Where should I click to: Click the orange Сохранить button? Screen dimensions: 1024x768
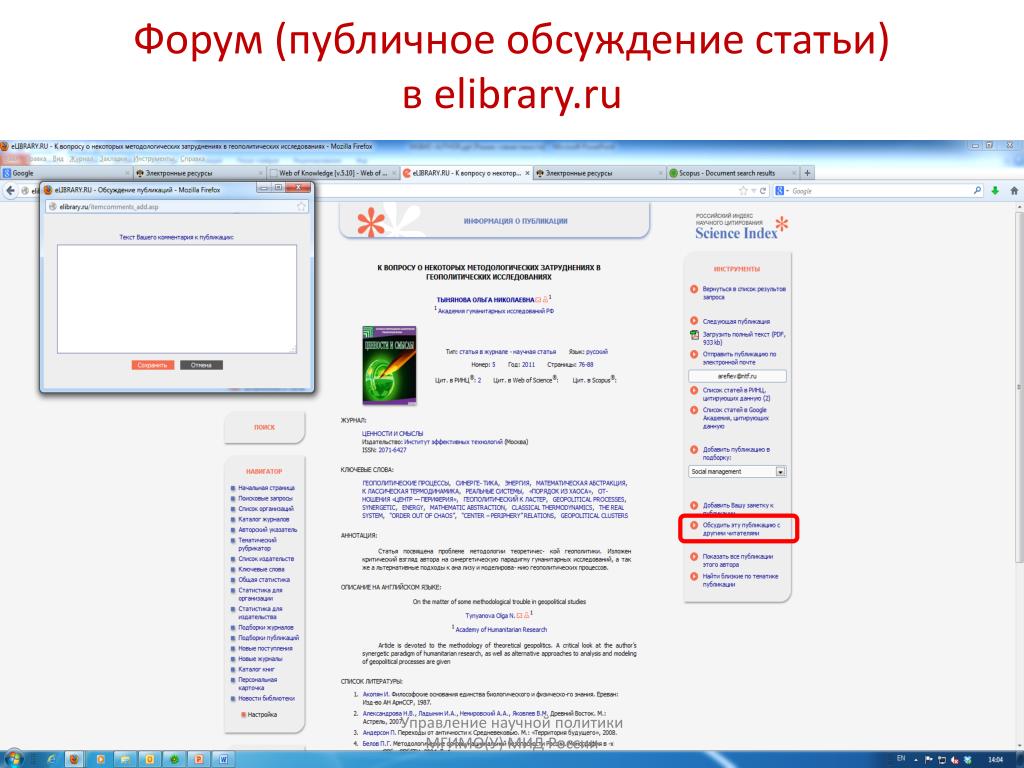(x=153, y=365)
